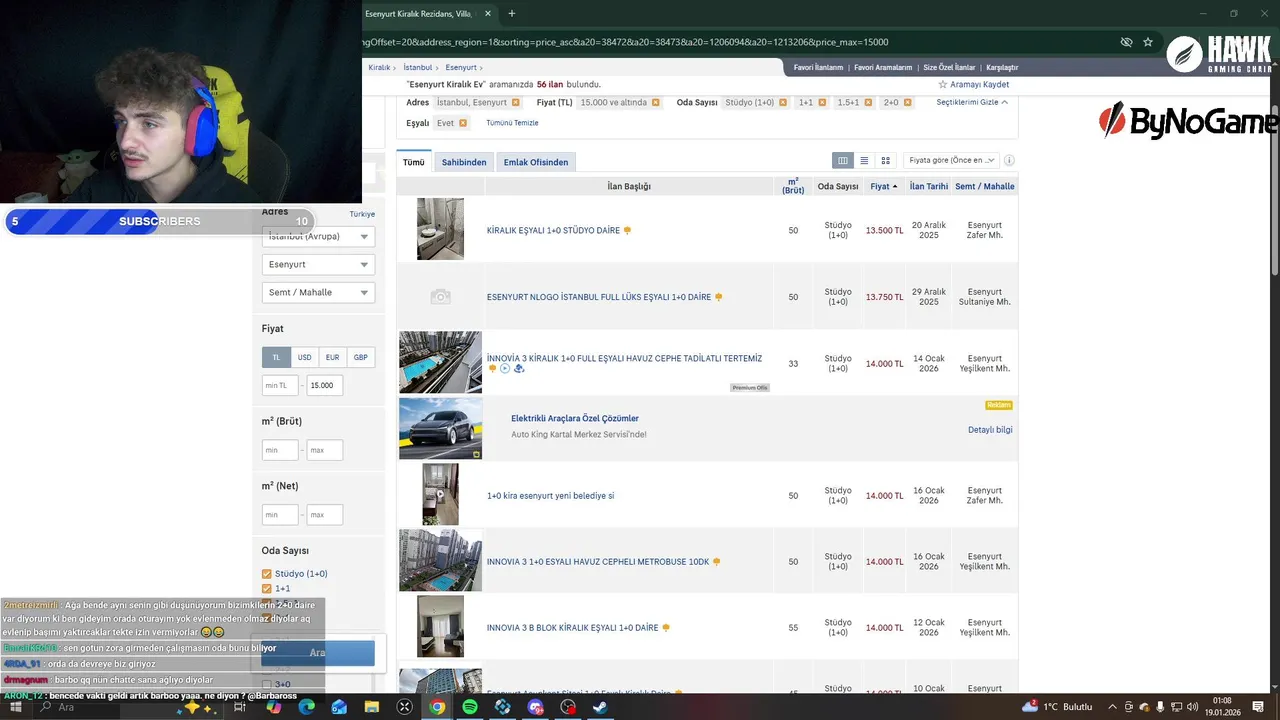
Task: Sort by the m² (Brüt) column header
Action: click(x=793, y=186)
